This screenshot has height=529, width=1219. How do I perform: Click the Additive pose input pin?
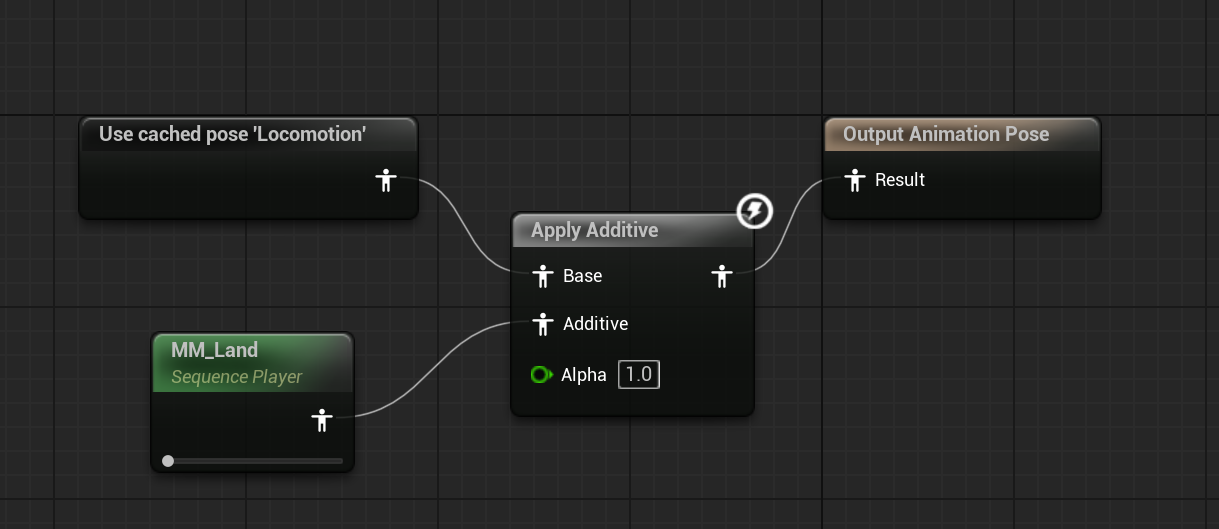[543, 324]
